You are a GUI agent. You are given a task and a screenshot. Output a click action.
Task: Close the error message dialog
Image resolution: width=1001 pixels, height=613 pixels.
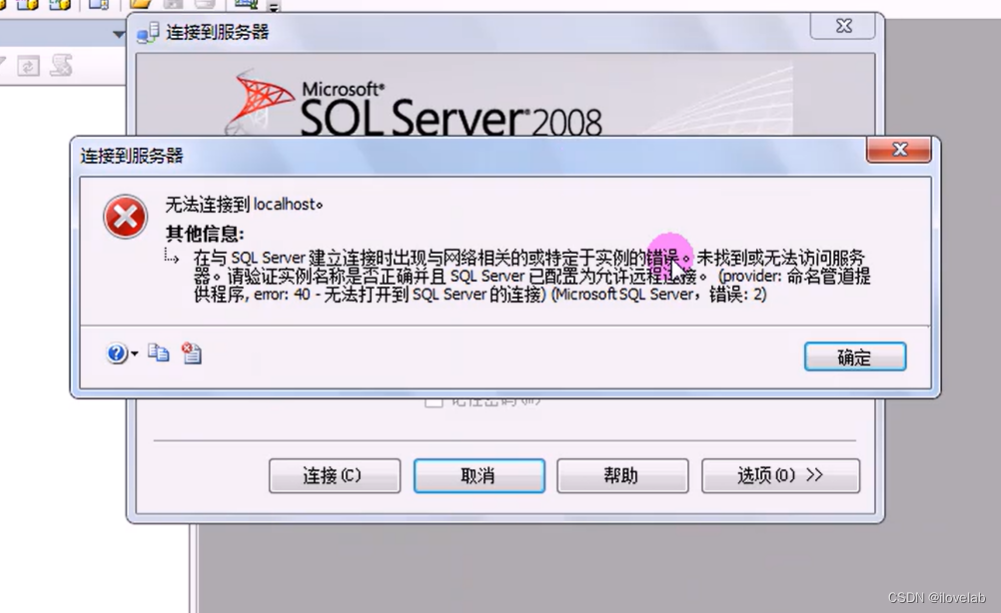[x=899, y=149]
